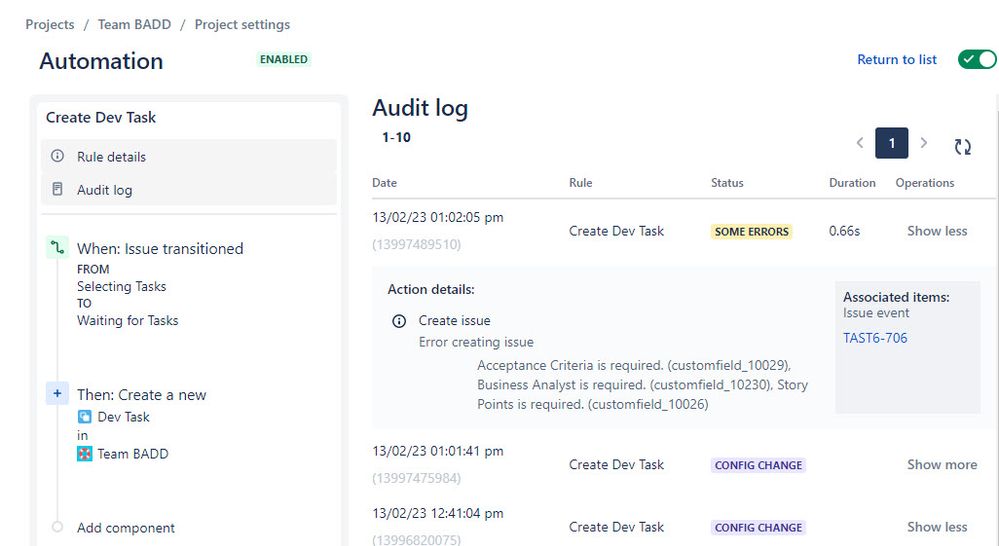Click audit ID (13997475984)
Screen dimensions: 999x546
coord(417,478)
